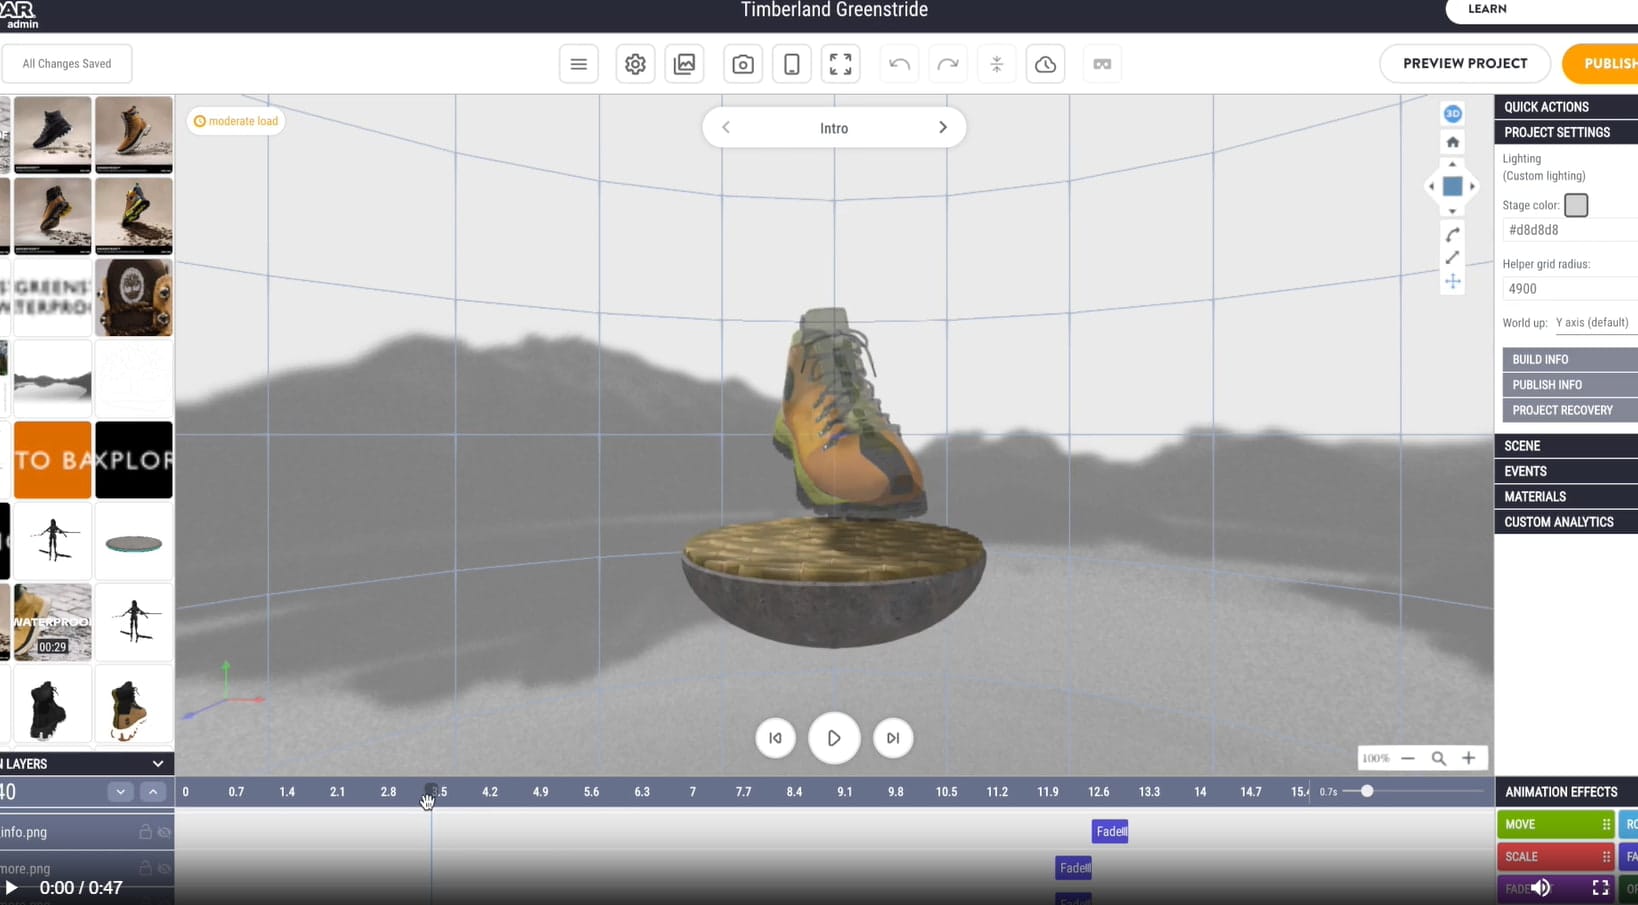Screen dimensions: 1638x905
Task: Toggle visibility of more.png layer
Action: click(164, 868)
